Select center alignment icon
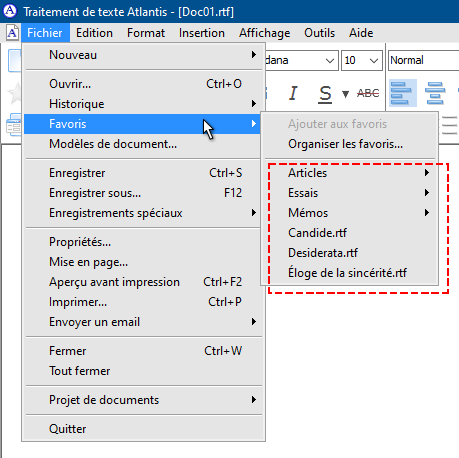The height and width of the screenshot is (458, 459). click(435, 93)
